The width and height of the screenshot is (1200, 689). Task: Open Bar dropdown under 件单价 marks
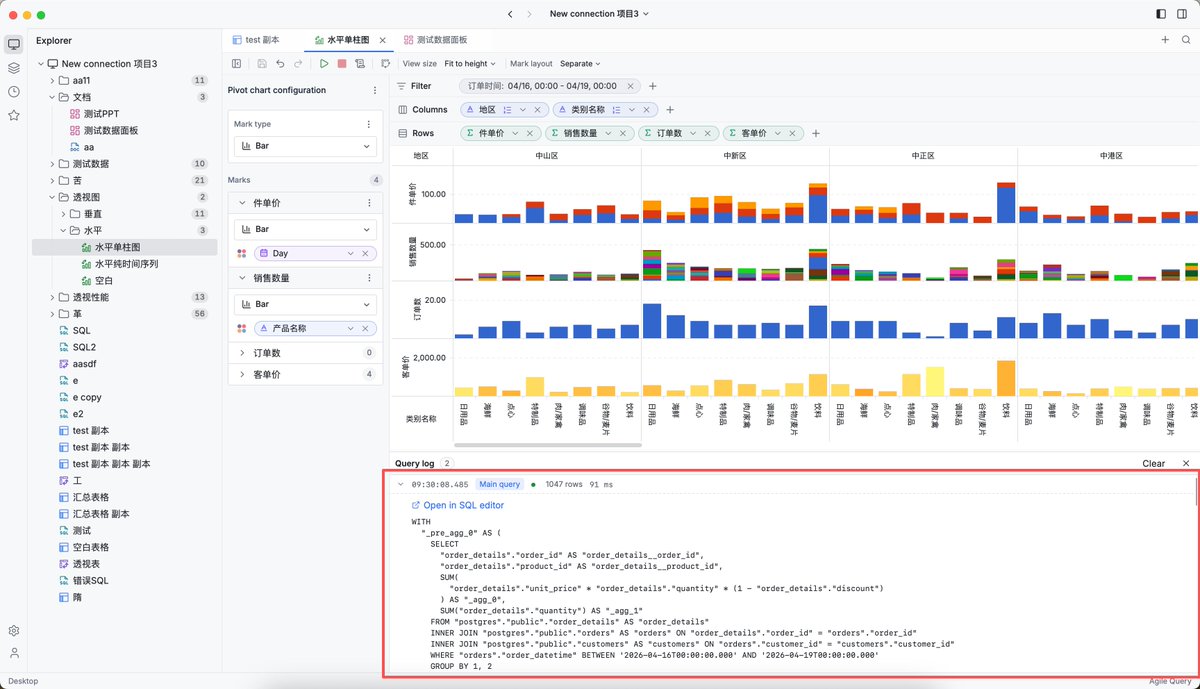[305, 229]
